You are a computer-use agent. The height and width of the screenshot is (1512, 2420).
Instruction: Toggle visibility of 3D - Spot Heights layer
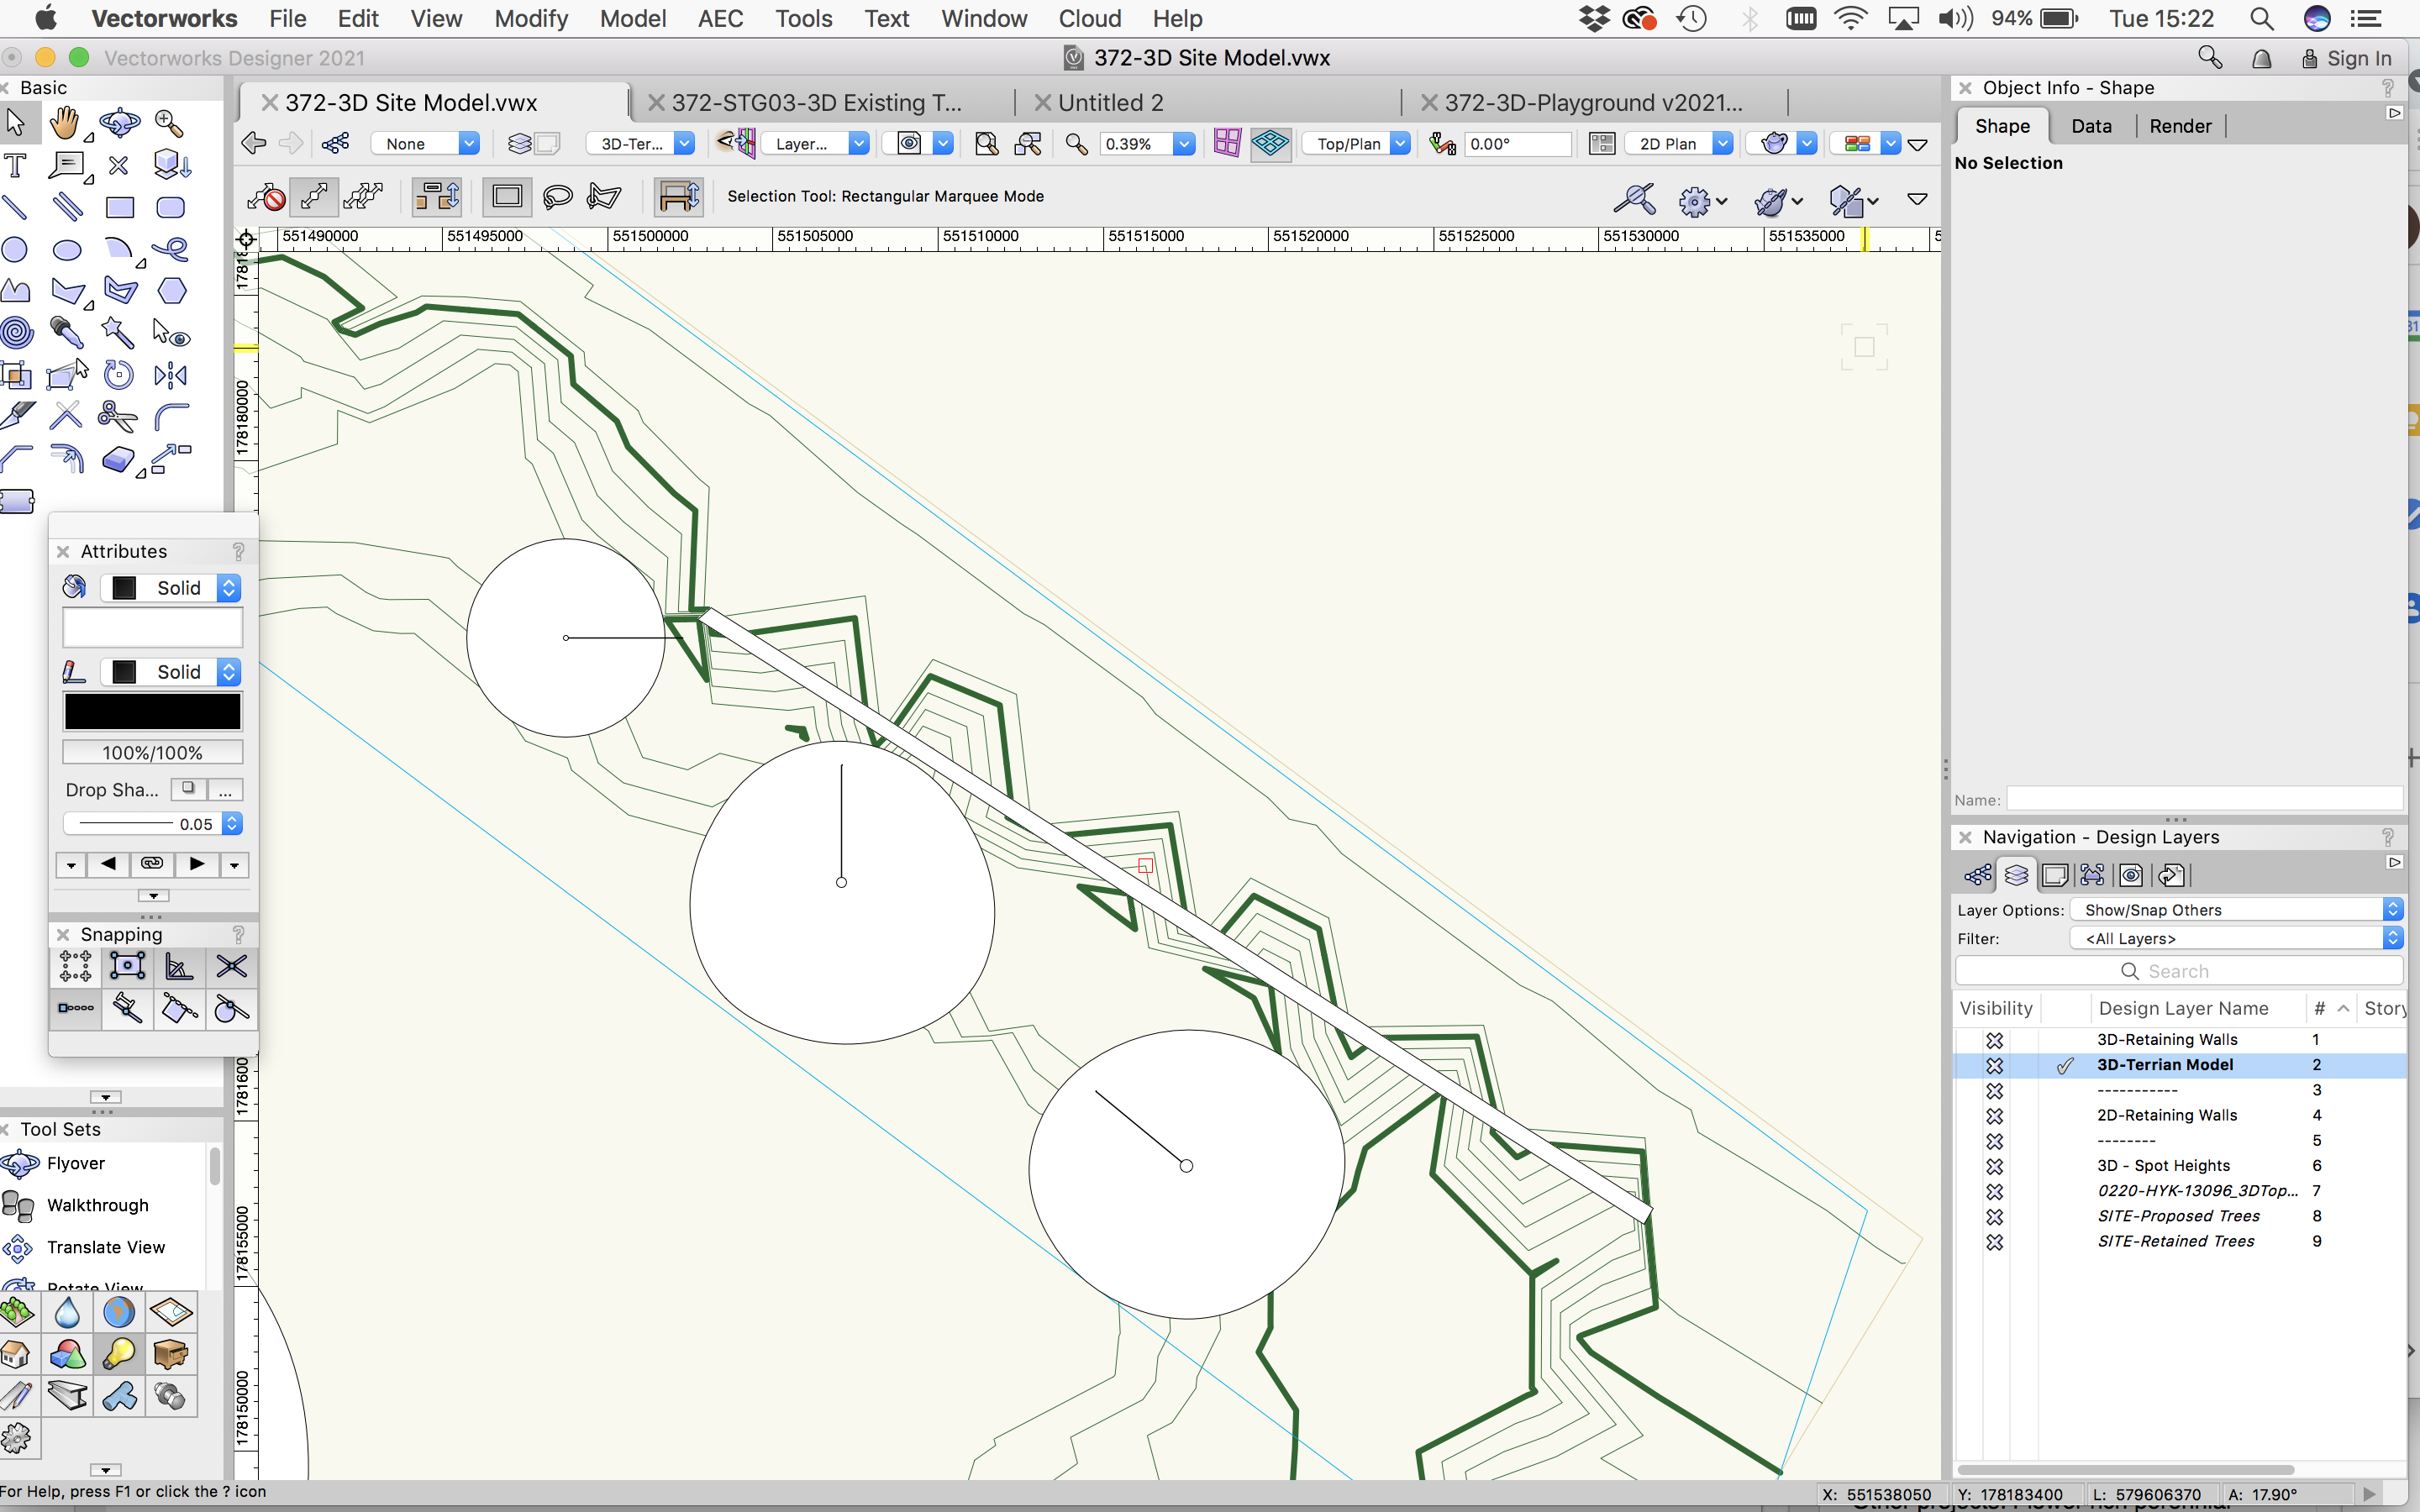(1995, 1166)
